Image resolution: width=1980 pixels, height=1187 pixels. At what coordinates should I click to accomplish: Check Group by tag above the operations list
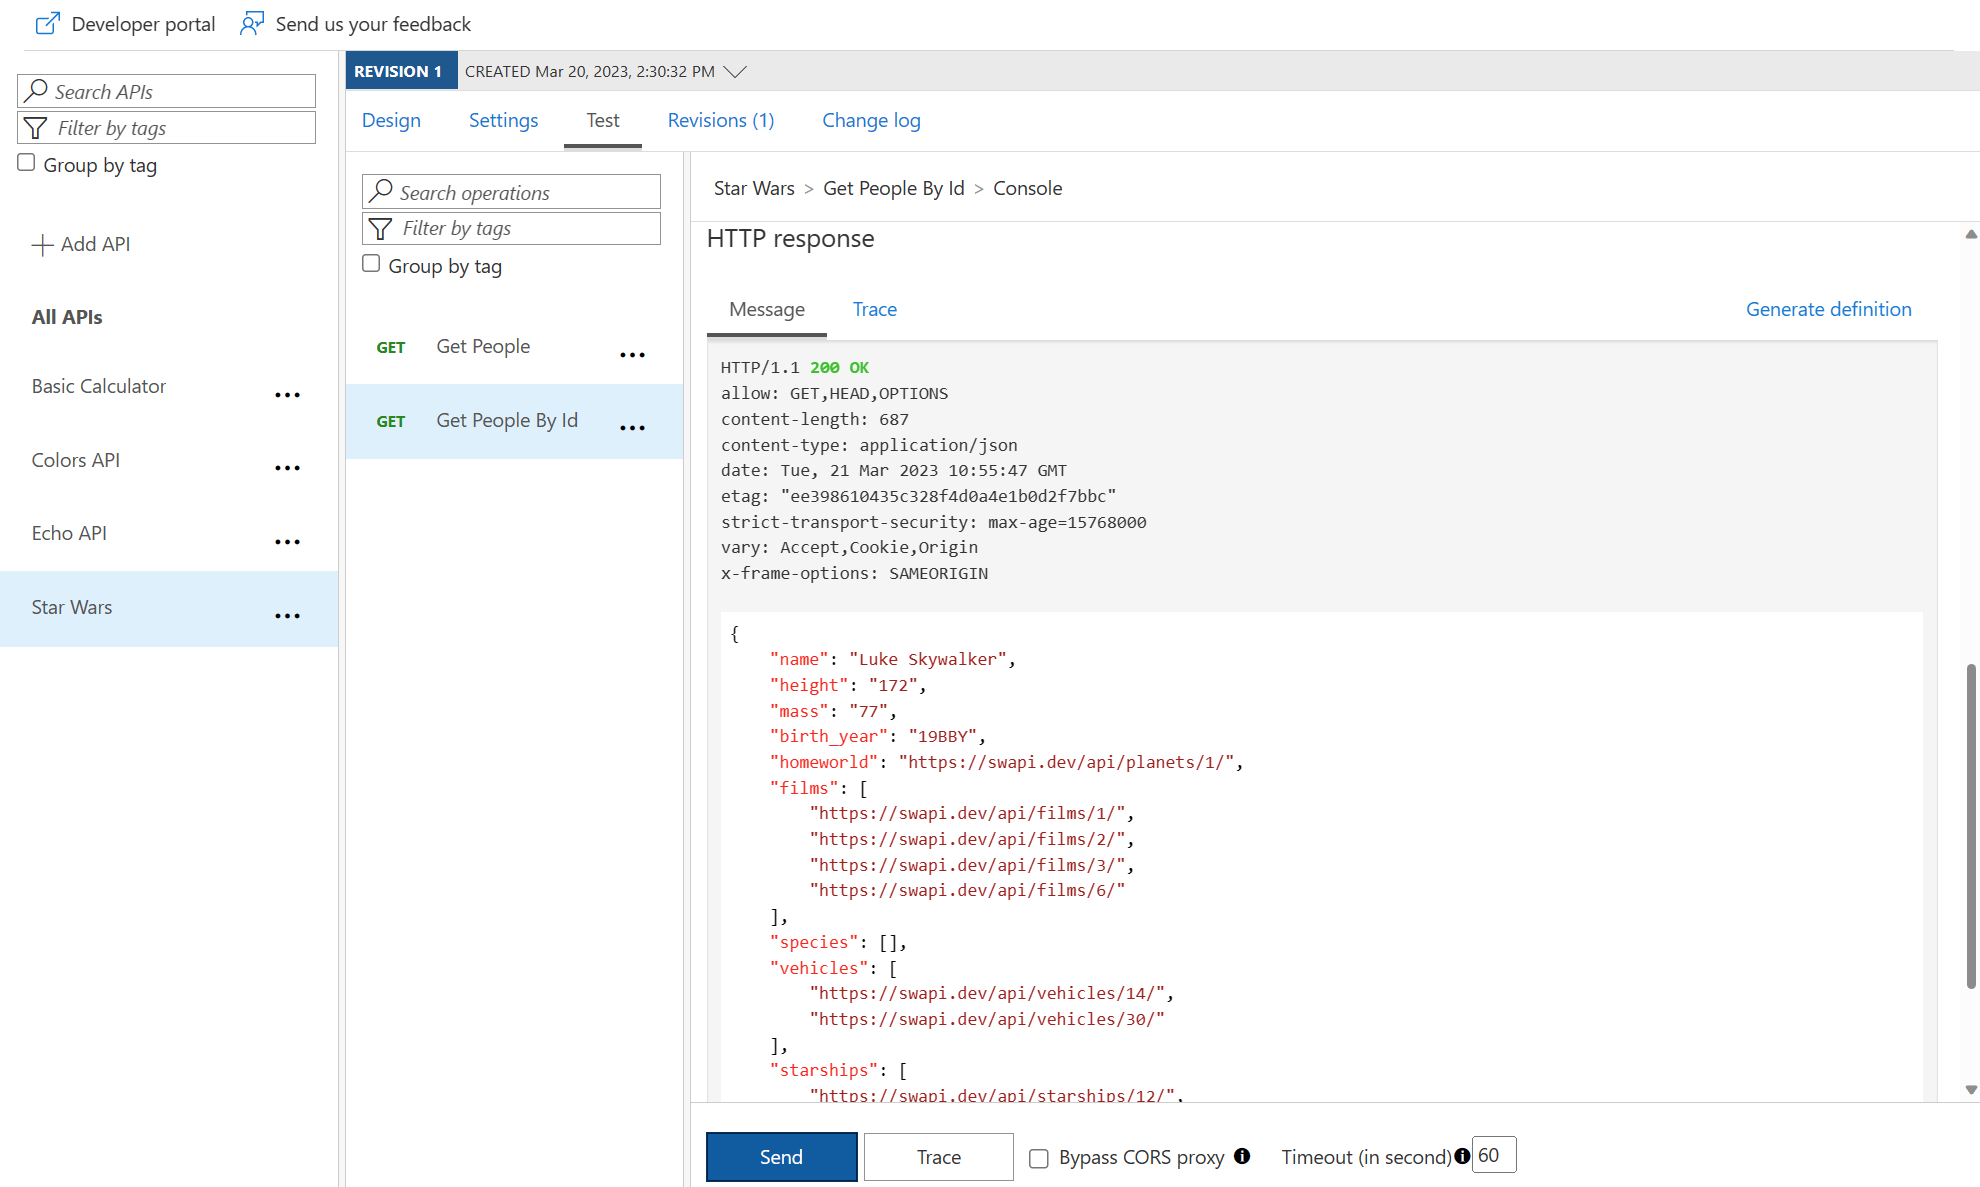click(x=371, y=263)
